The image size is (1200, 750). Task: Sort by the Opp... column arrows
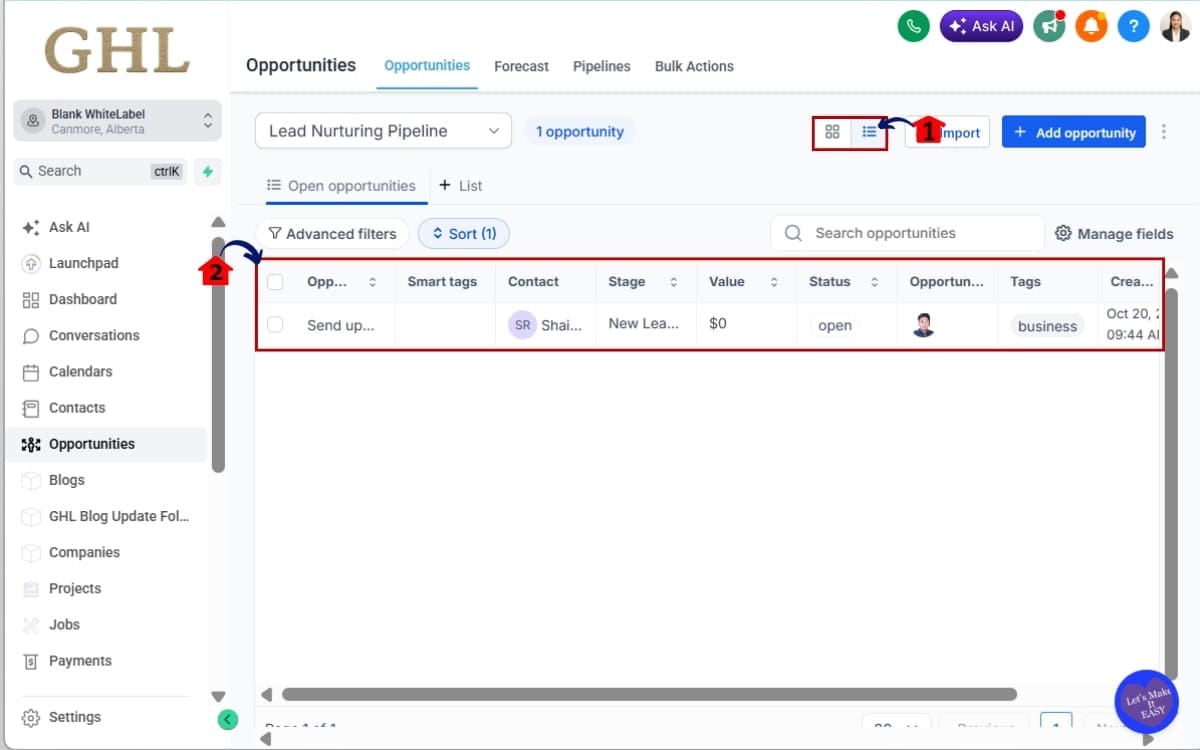(x=373, y=282)
